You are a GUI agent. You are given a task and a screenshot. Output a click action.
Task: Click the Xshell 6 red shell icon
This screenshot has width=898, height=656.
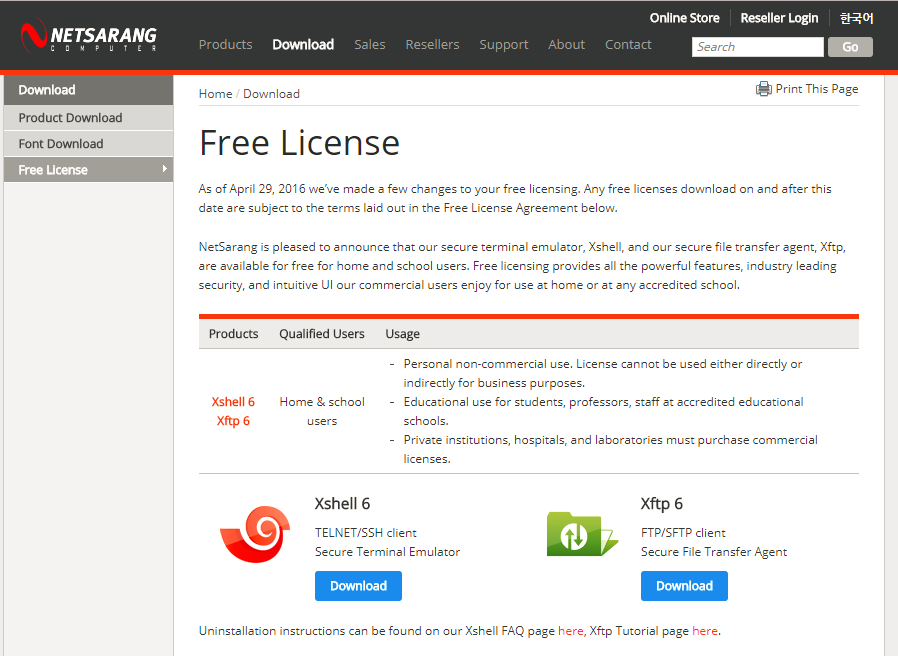[255, 534]
